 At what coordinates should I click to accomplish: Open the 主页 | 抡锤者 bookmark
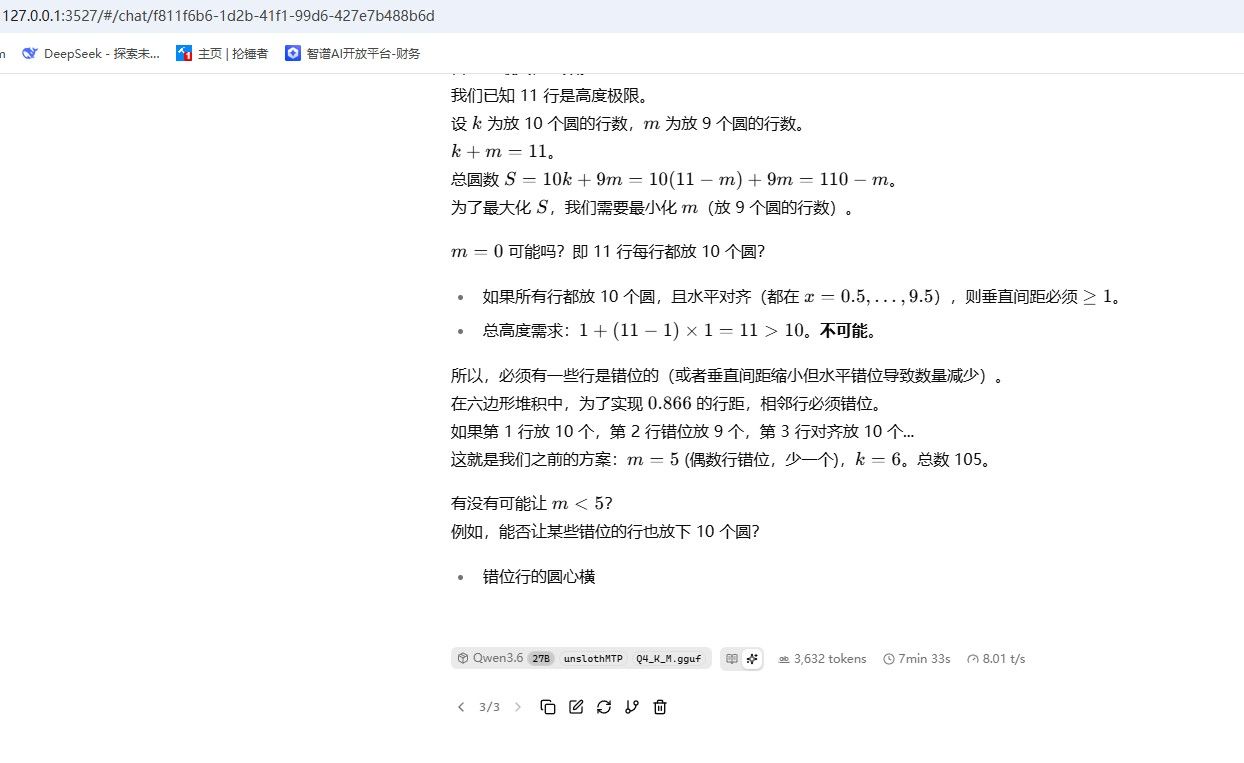(x=222, y=54)
